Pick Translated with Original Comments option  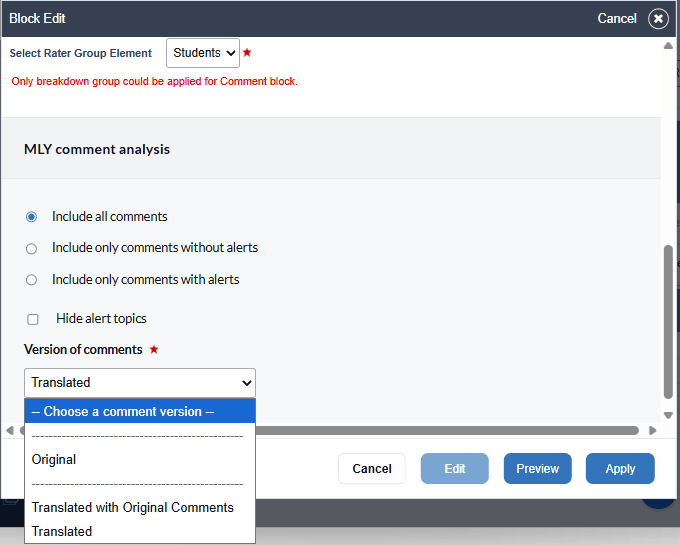tap(140, 507)
